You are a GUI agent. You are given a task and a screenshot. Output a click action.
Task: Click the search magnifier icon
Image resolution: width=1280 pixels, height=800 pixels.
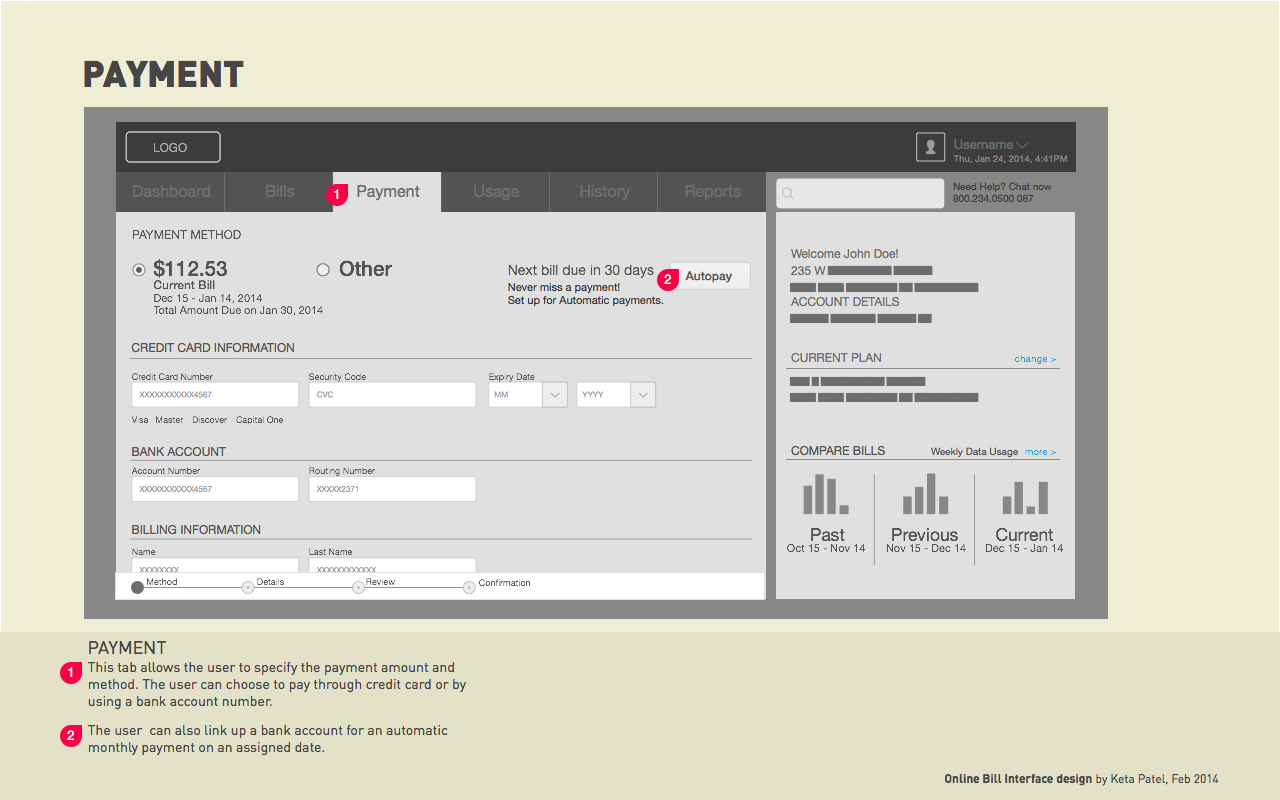tap(788, 194)
